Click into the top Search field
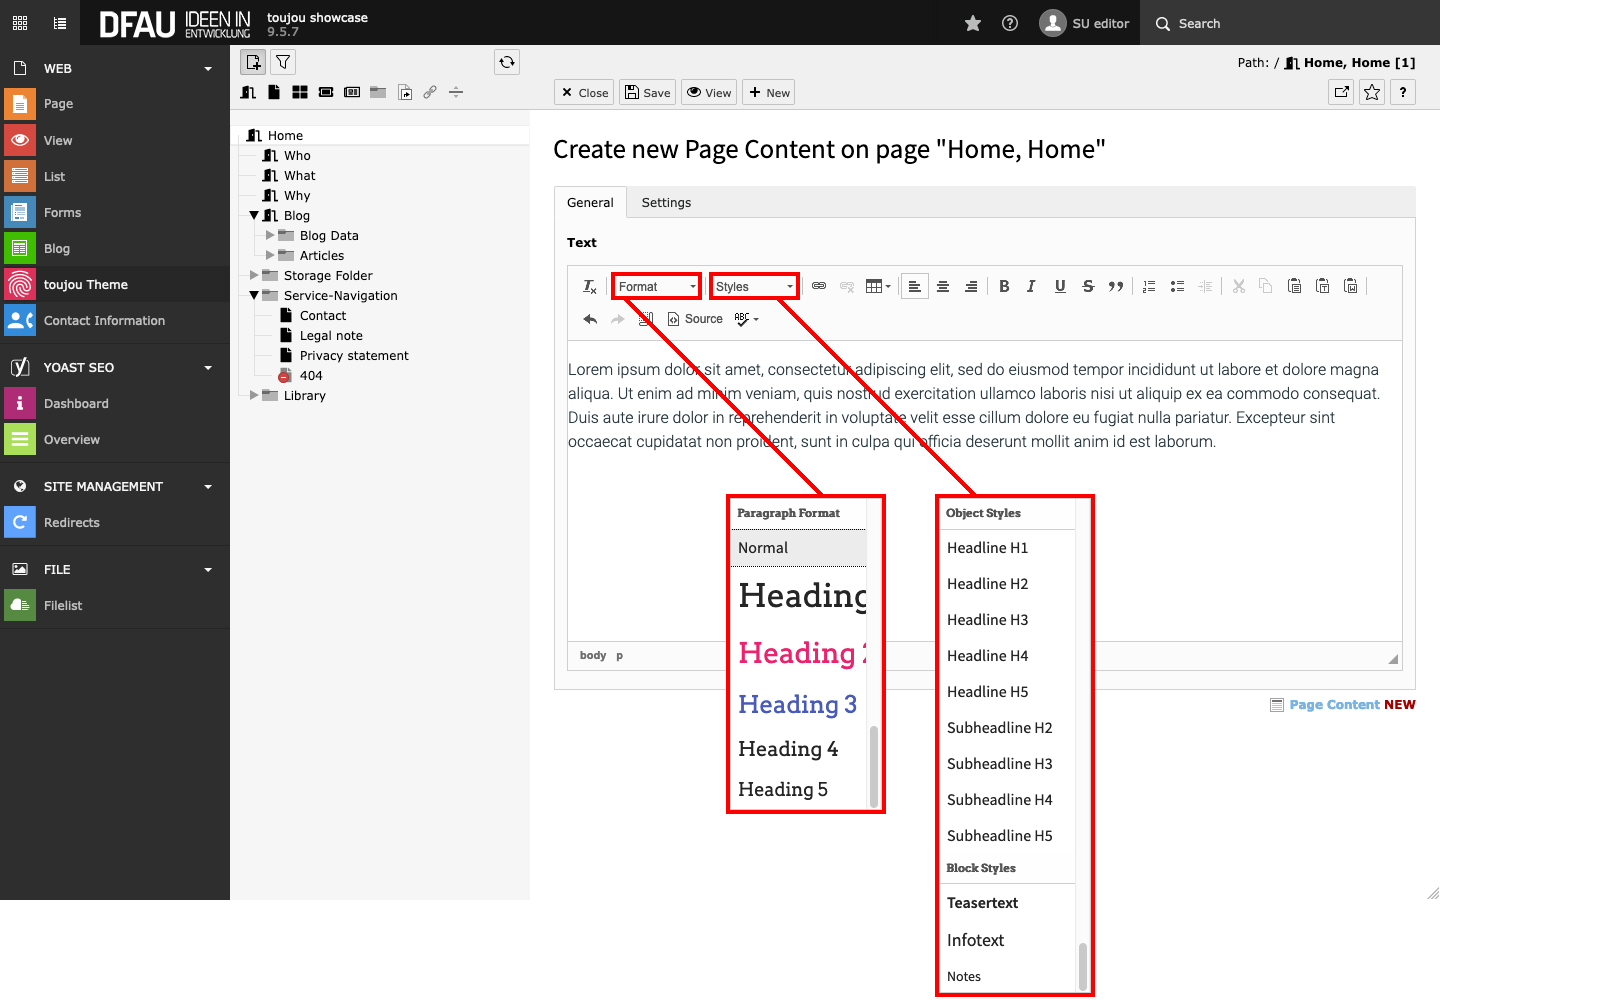This screenshot has height=1000, width=1600. tap(1290, 23)
